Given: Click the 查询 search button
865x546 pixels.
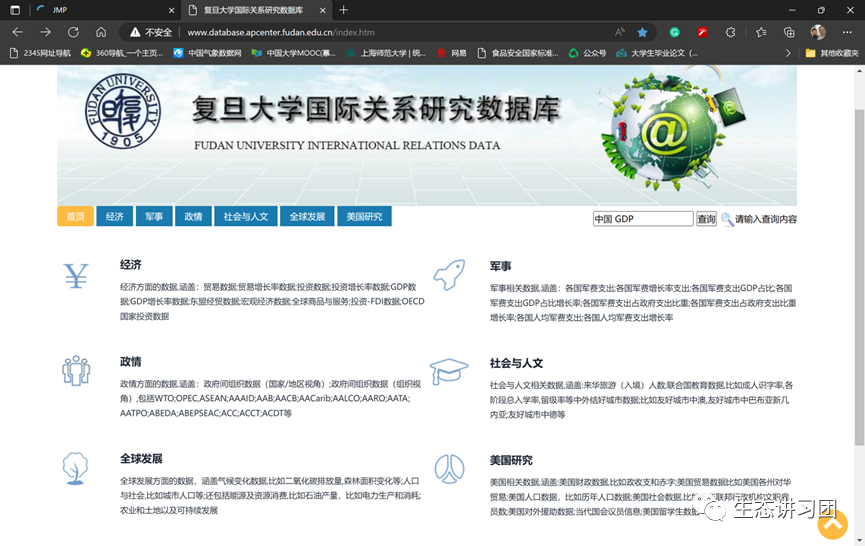Looking at the screenshot, I should point(706,219).
